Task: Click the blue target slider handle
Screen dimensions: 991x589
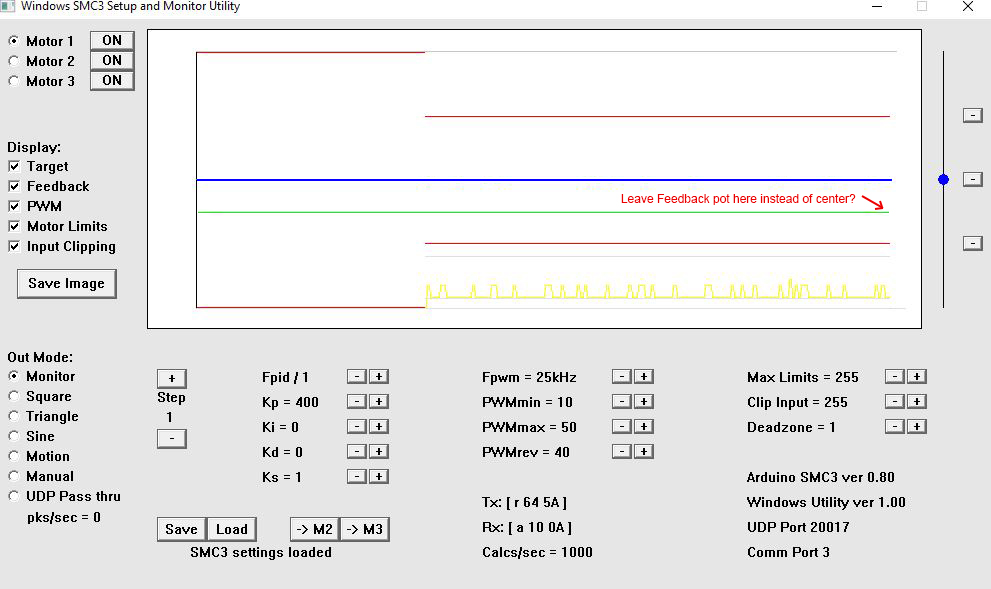Action: coord(944,179)
